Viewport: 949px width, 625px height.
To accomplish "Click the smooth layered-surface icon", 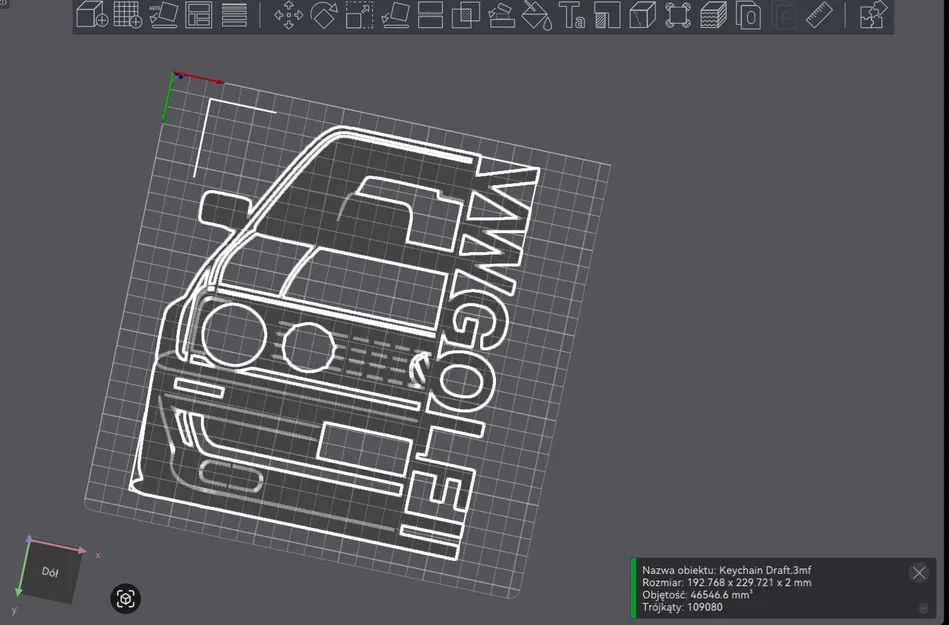I will [x=713, y=17].
